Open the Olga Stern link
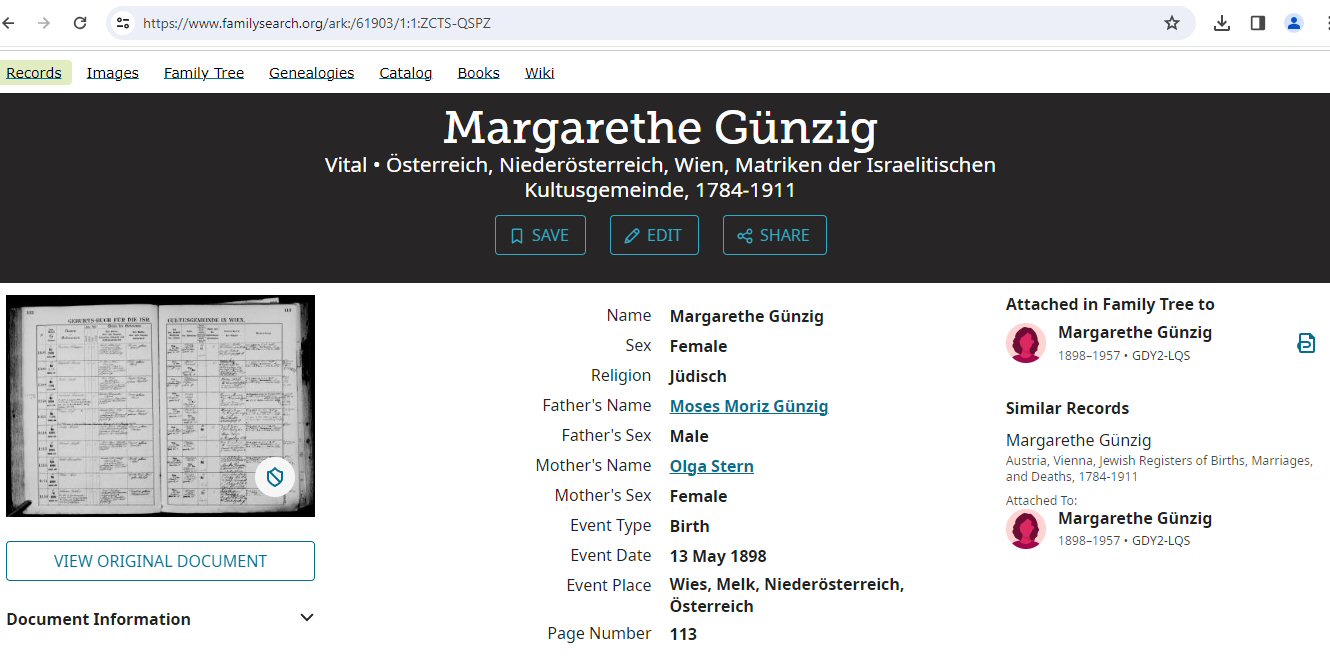Screen dimensions: 1330x657 [712, 466]
